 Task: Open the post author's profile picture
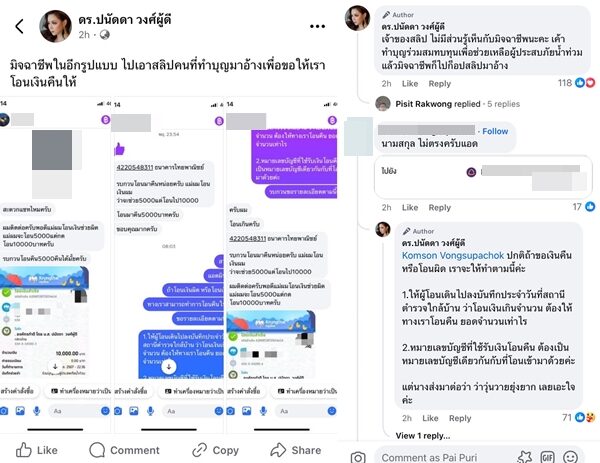click(x=55, y=26)
